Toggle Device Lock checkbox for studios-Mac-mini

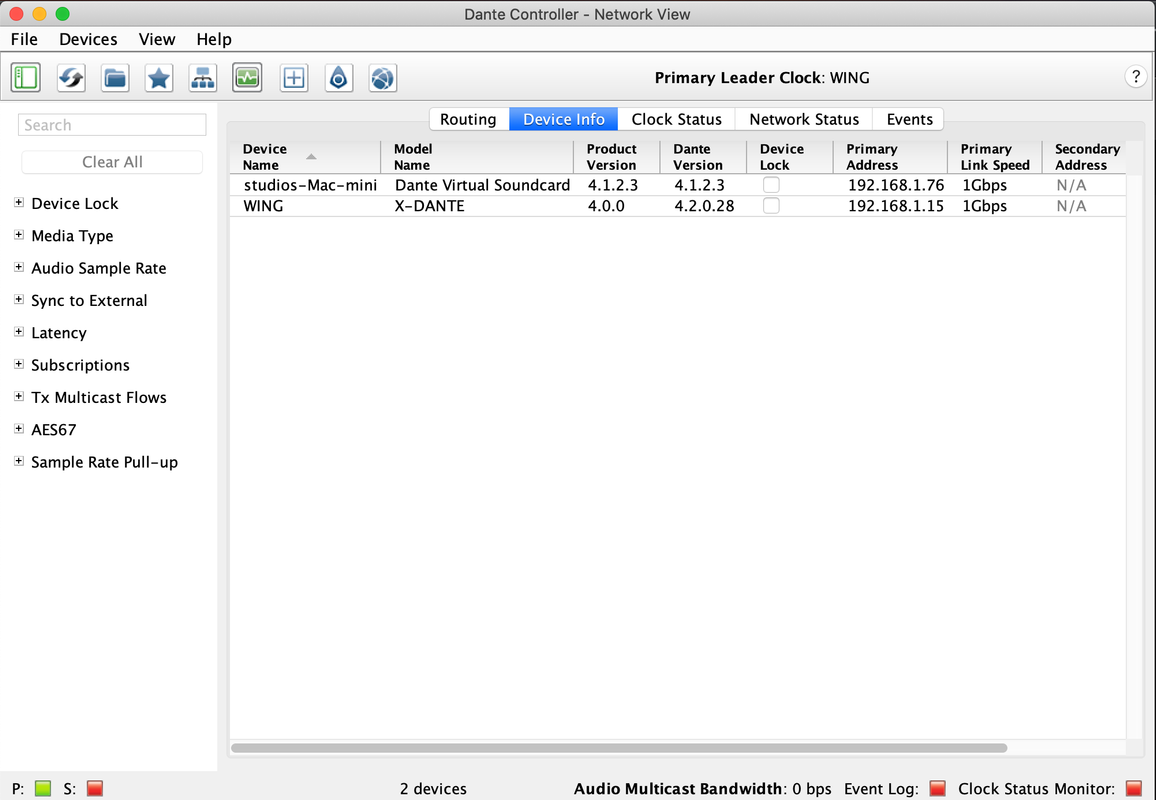pyautogui.click(x=771, y=184)
